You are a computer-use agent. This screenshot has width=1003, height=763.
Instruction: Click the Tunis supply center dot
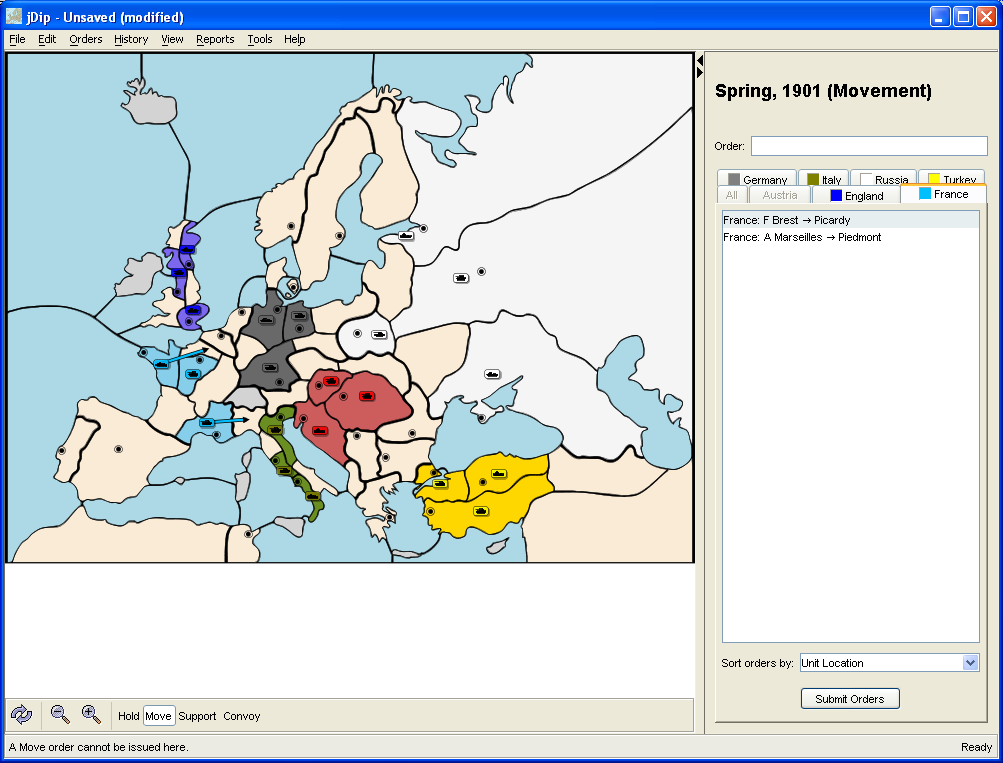pos(248,534)
